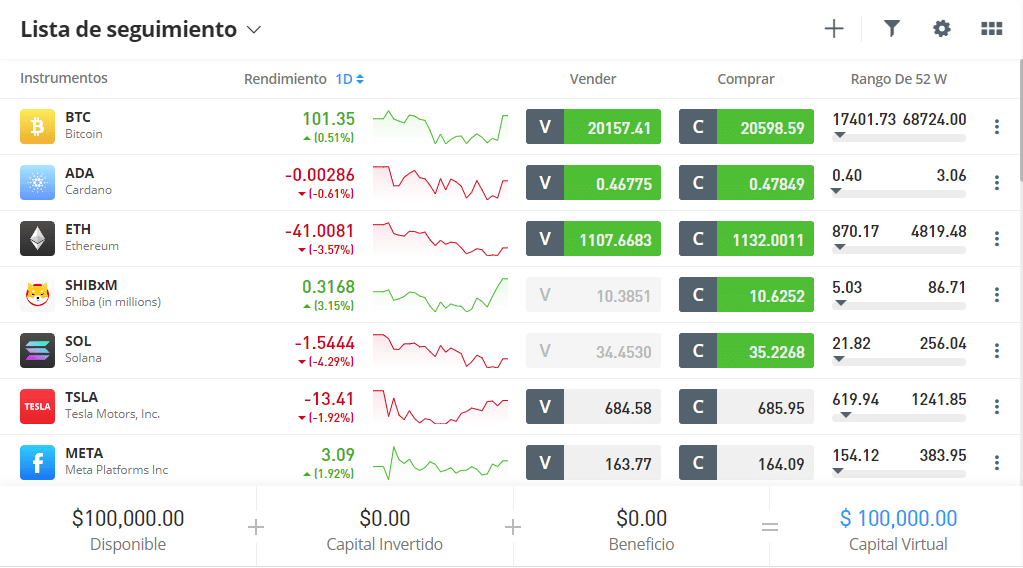Buy ADA at 0.47849

[746, 183]
